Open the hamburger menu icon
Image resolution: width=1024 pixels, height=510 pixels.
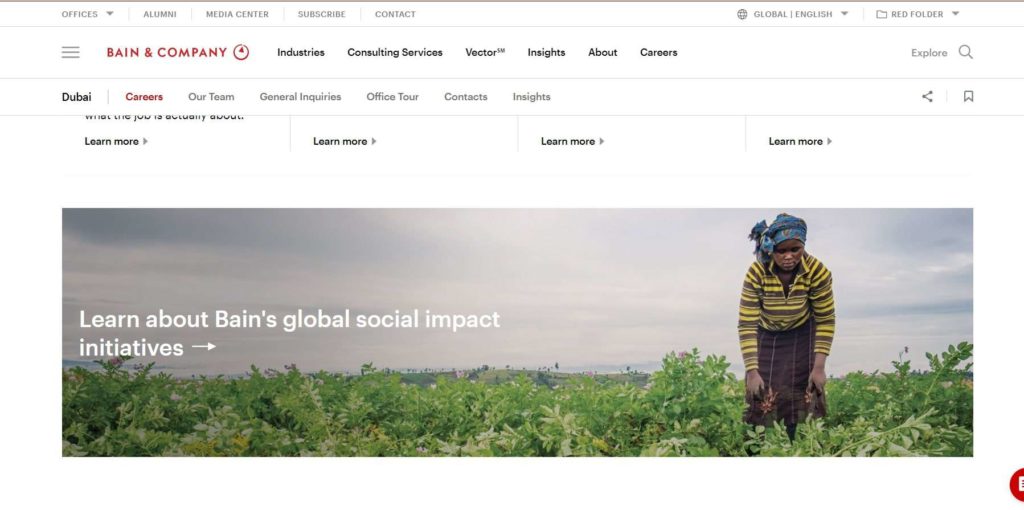[x=71, y=52]
